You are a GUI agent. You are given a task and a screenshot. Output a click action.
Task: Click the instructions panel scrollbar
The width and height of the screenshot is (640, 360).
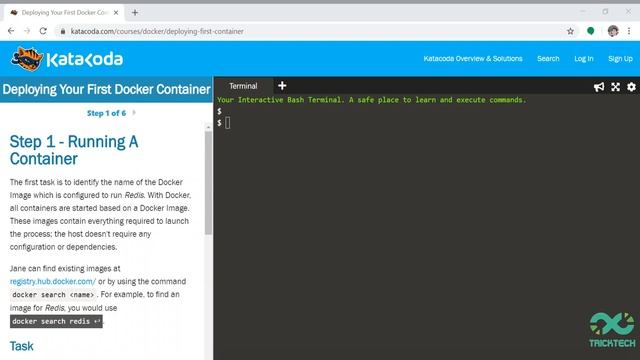208,183
